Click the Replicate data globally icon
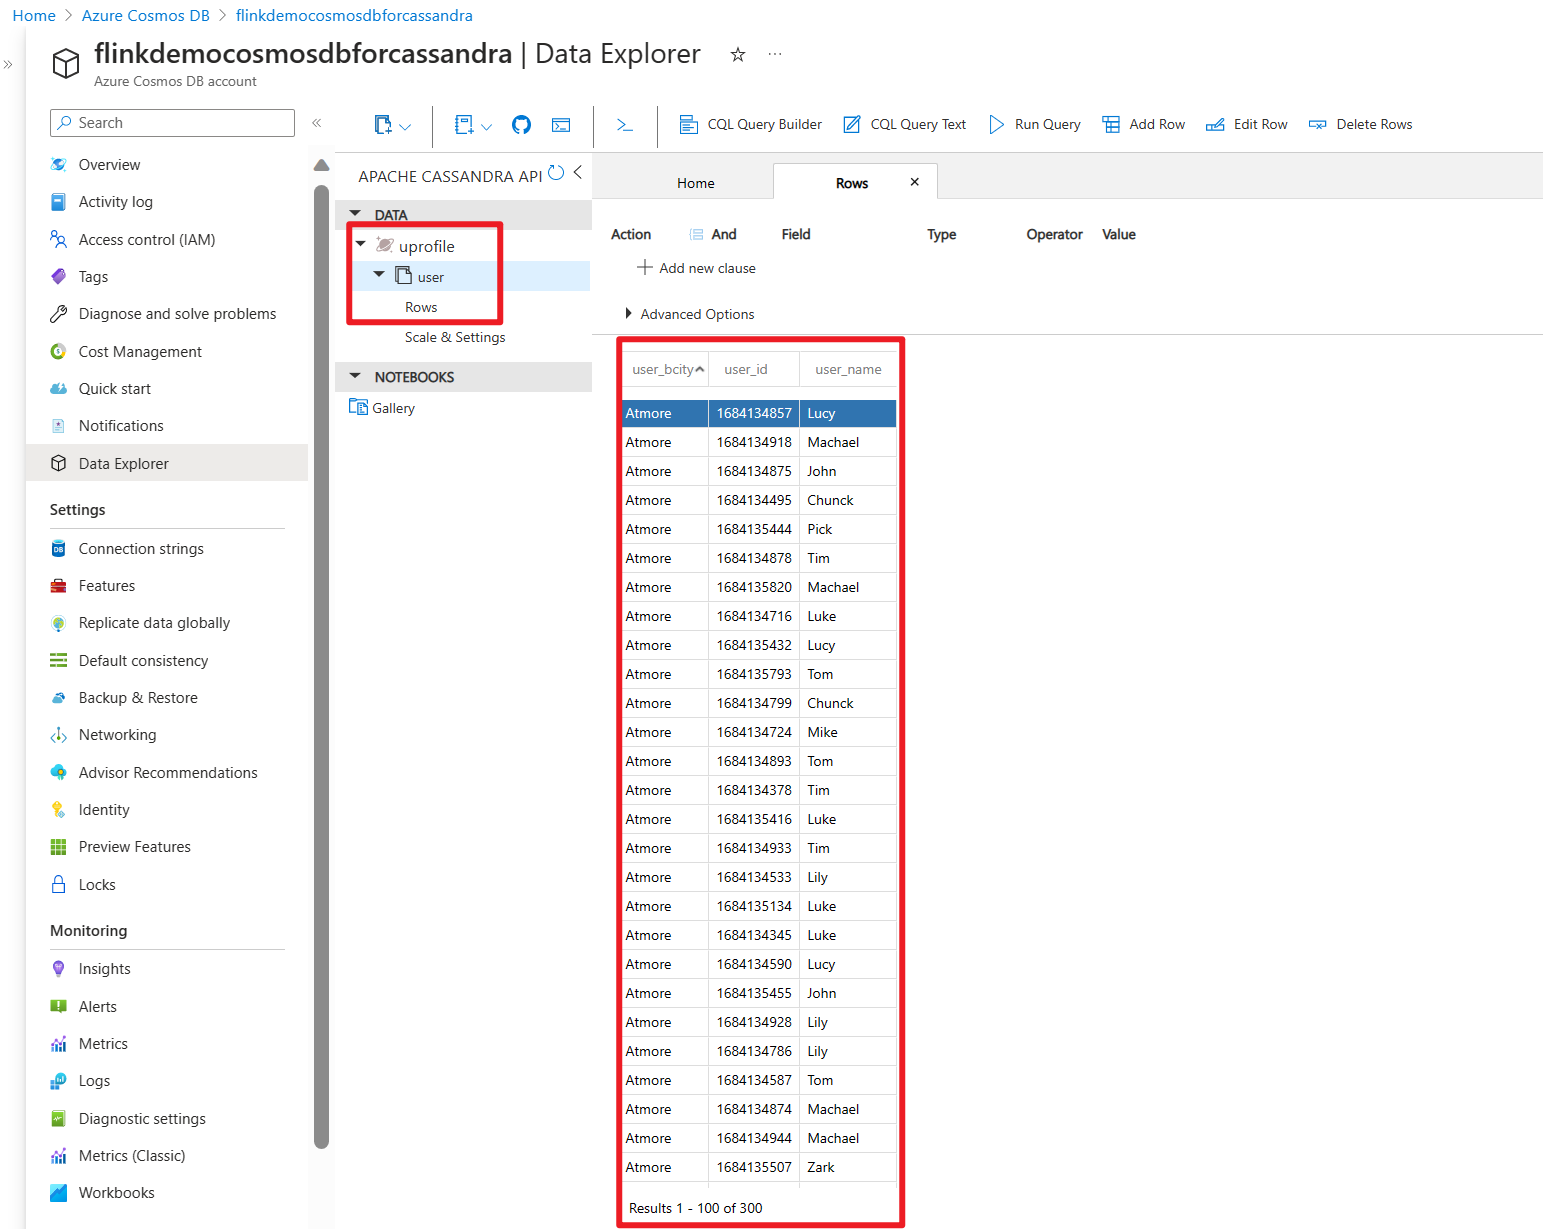This screenshot has width=1543, height=1229. [x=59, y=623]
